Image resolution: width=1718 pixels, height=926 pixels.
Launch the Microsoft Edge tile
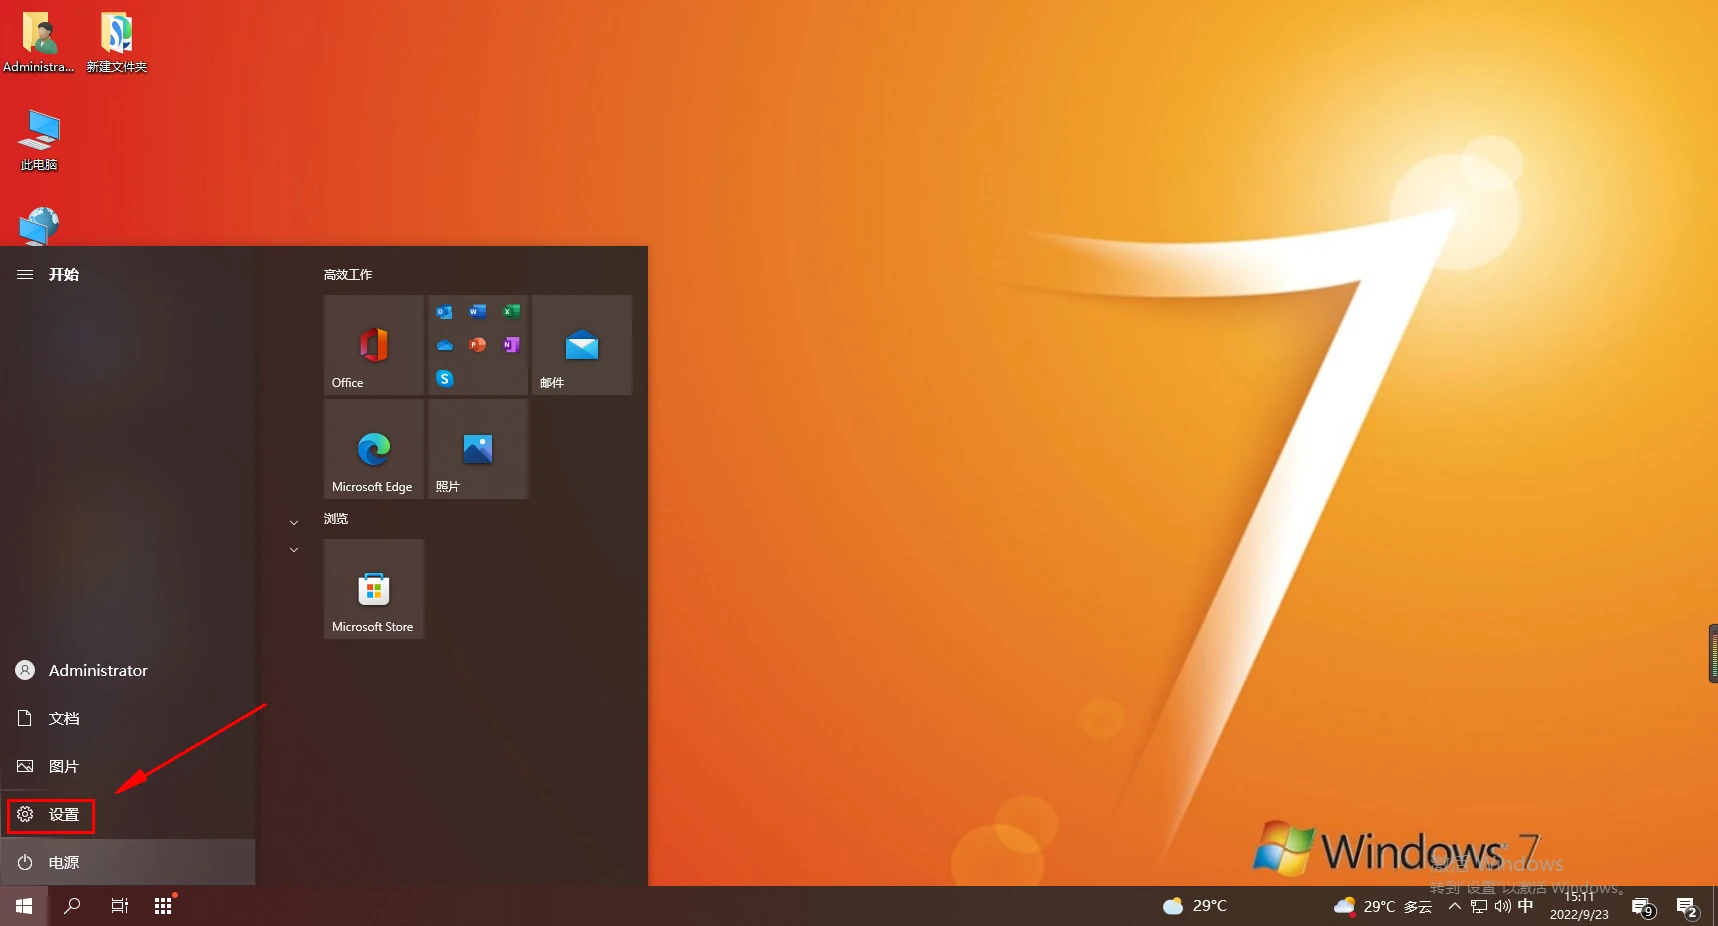coord(374,449)
